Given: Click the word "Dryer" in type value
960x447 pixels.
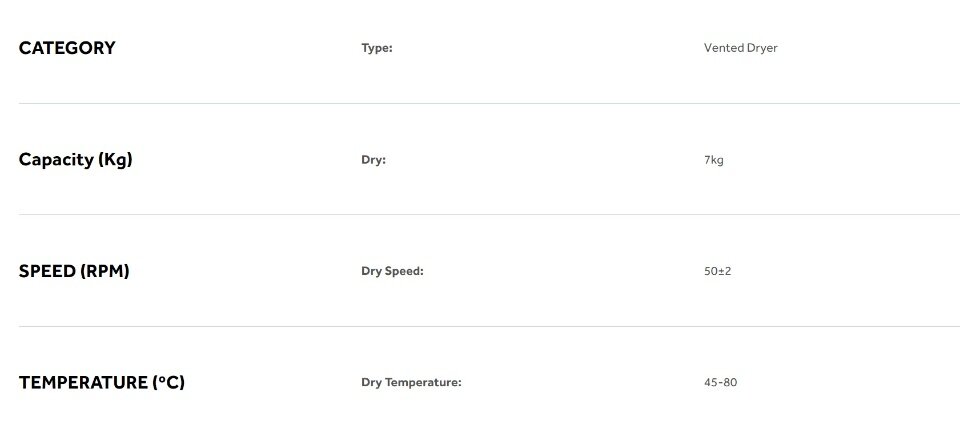Looking at the screenshot, I should [x=762, y=48].
